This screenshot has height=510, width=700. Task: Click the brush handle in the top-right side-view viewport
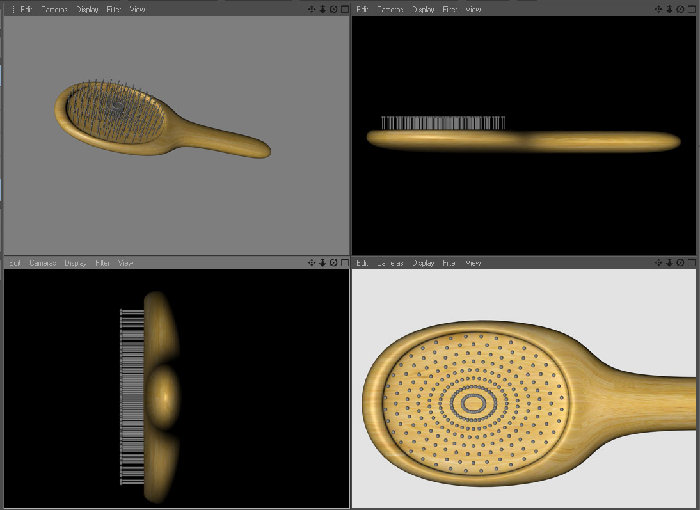[x=603, y=141]
